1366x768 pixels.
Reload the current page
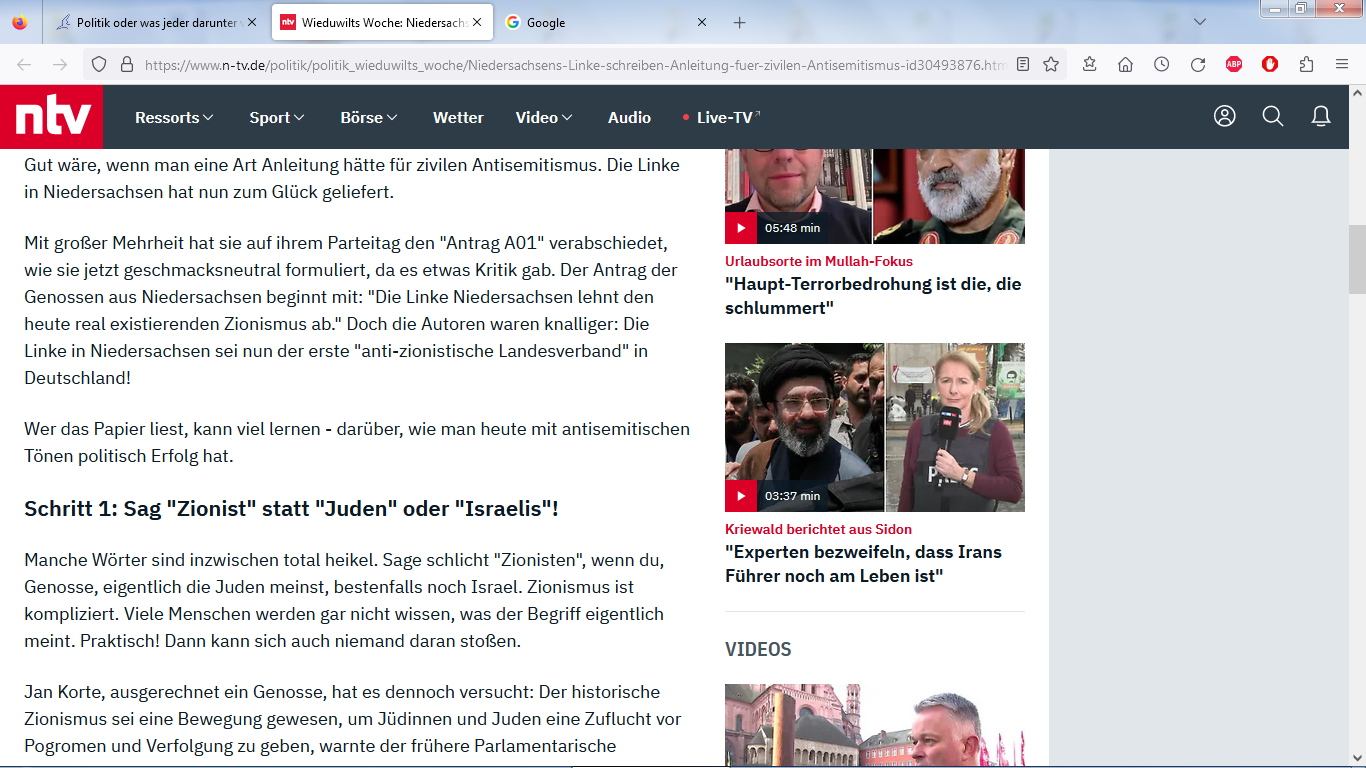[1197, 64]
